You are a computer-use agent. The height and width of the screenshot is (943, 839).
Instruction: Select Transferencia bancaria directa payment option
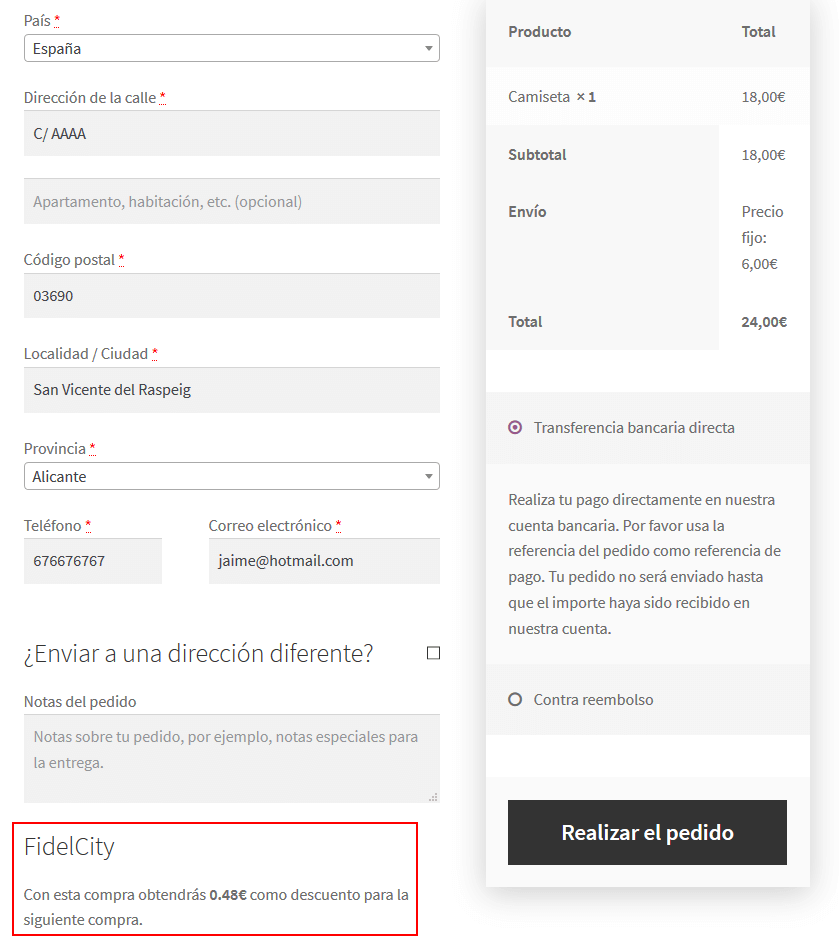[x=515, y=427]
